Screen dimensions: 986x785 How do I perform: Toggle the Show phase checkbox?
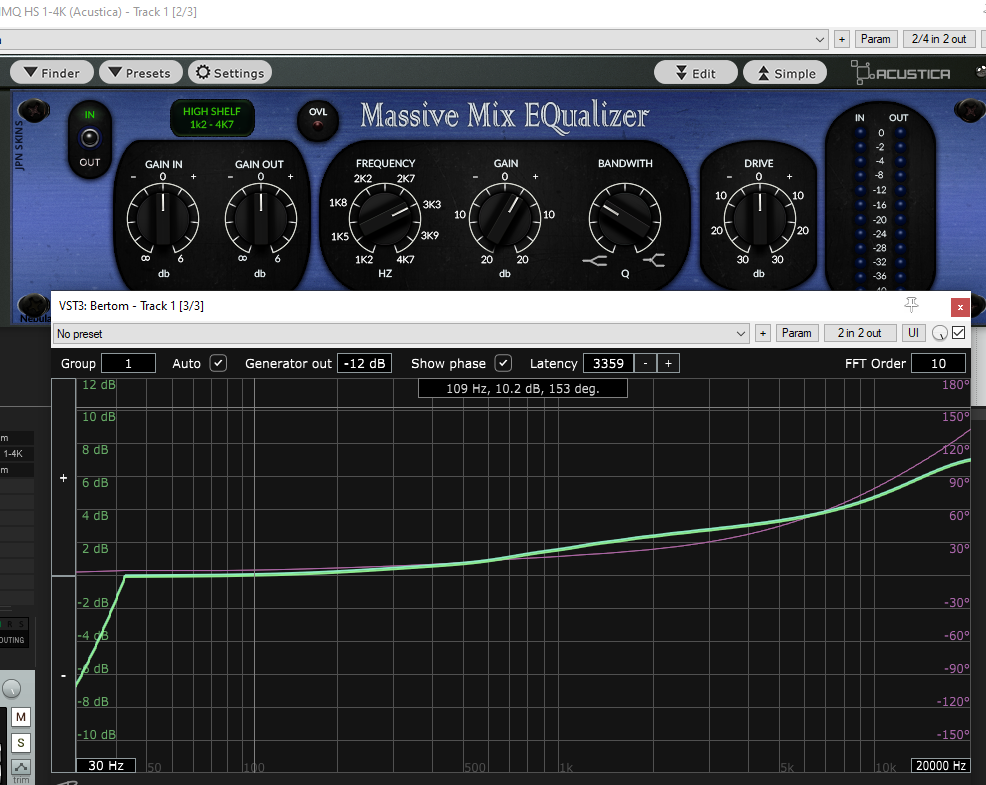coord(503,363)
